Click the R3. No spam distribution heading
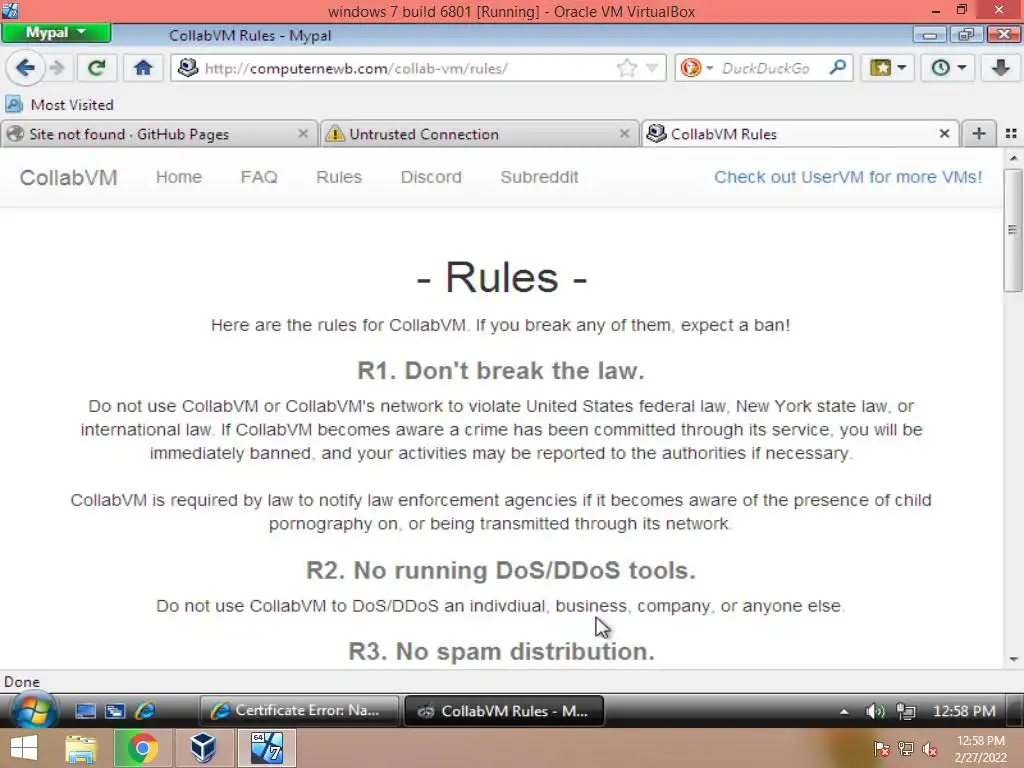 click(x=501, y=651)
